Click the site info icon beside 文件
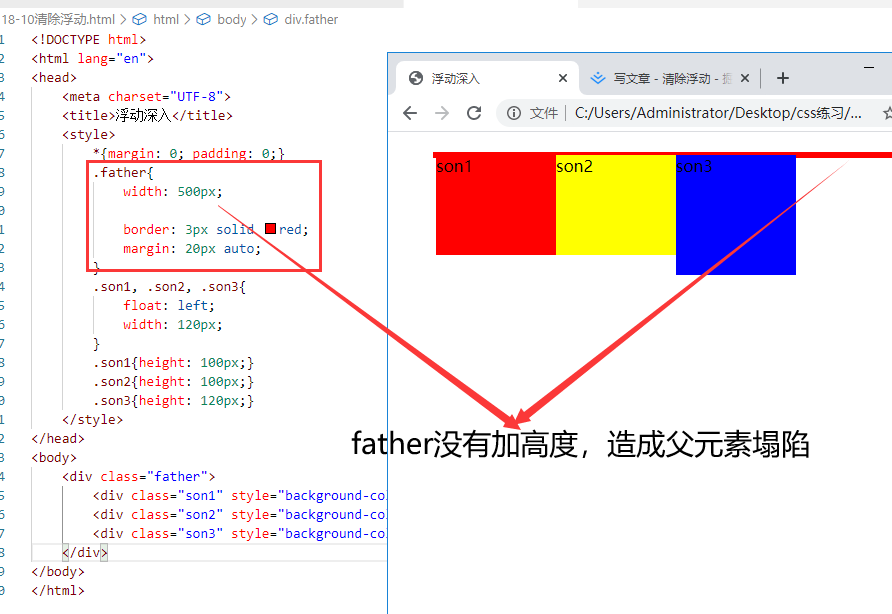Image resolution: width=892 pixels, height=614 pixels. tap(514, 113)
